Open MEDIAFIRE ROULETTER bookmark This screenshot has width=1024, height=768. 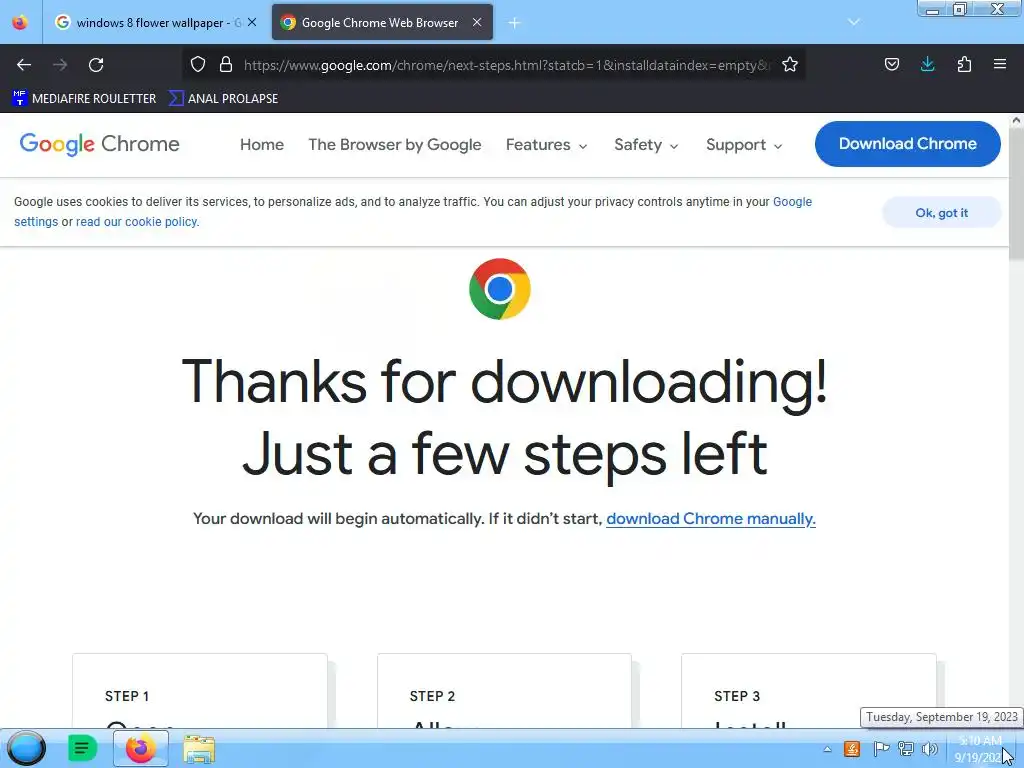point(84,99)
